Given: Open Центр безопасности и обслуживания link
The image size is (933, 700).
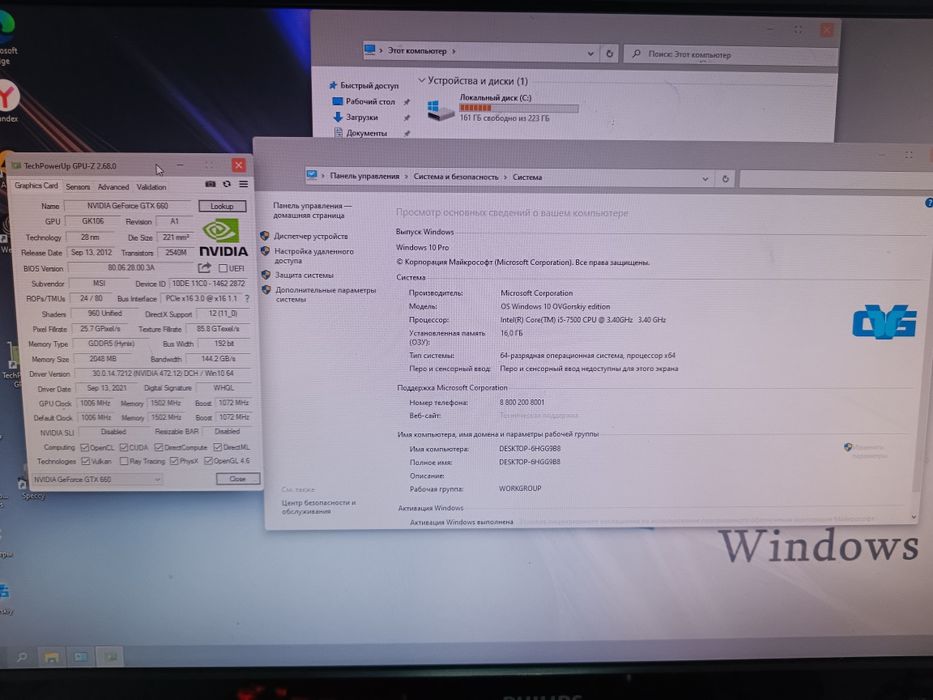Looking at the screenshot, I should [x=318, y=507].
